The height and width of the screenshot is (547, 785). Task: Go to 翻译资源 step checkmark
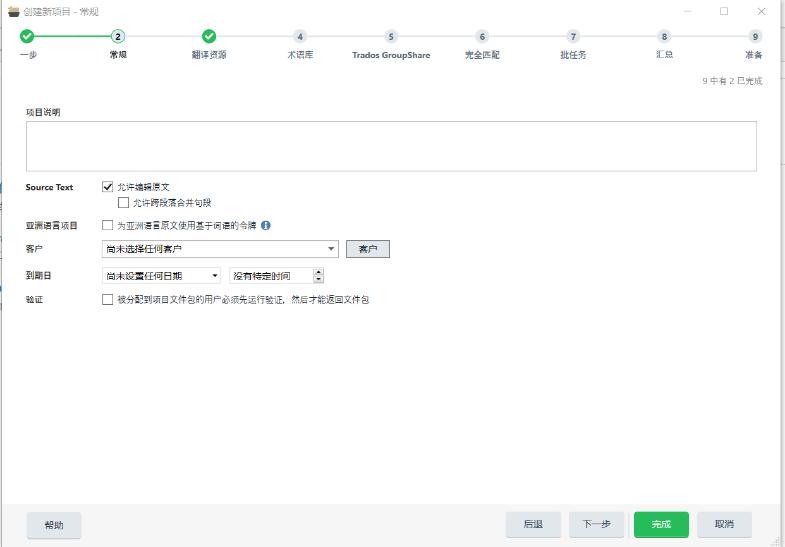(x=209, y=36)
